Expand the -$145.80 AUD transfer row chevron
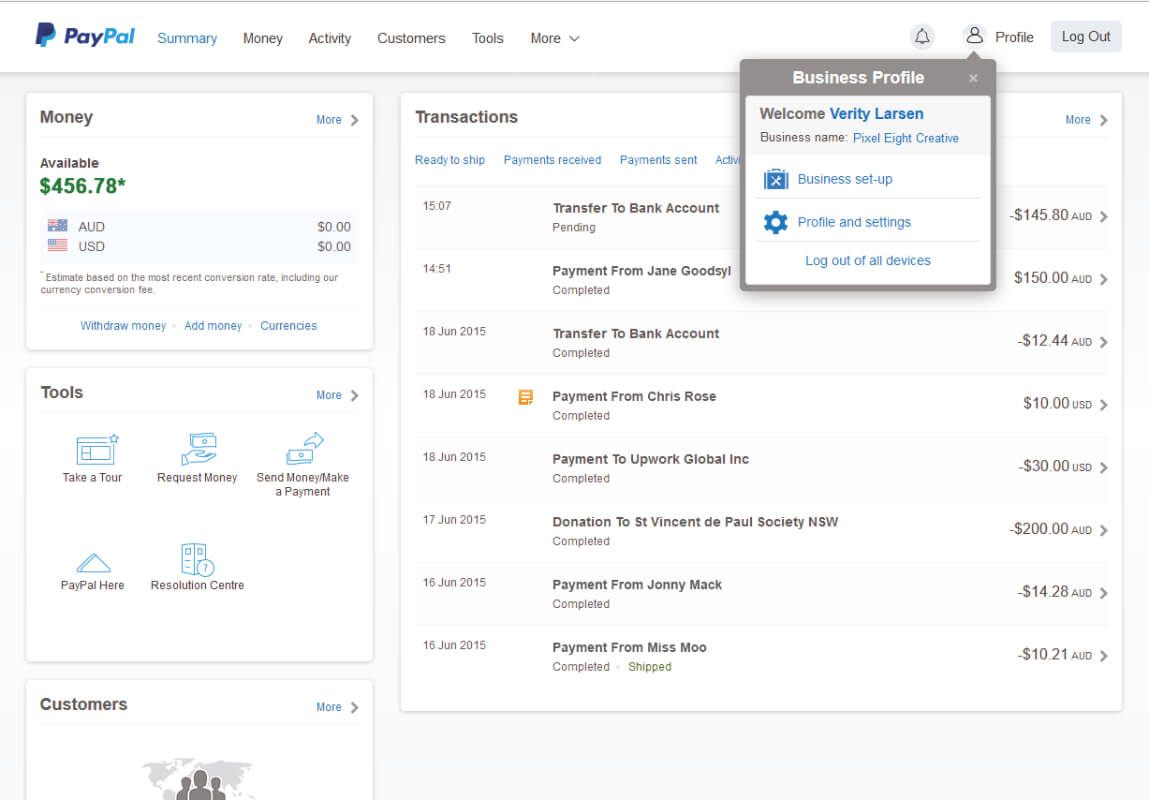1149x800 pixels. [1104, 217]
